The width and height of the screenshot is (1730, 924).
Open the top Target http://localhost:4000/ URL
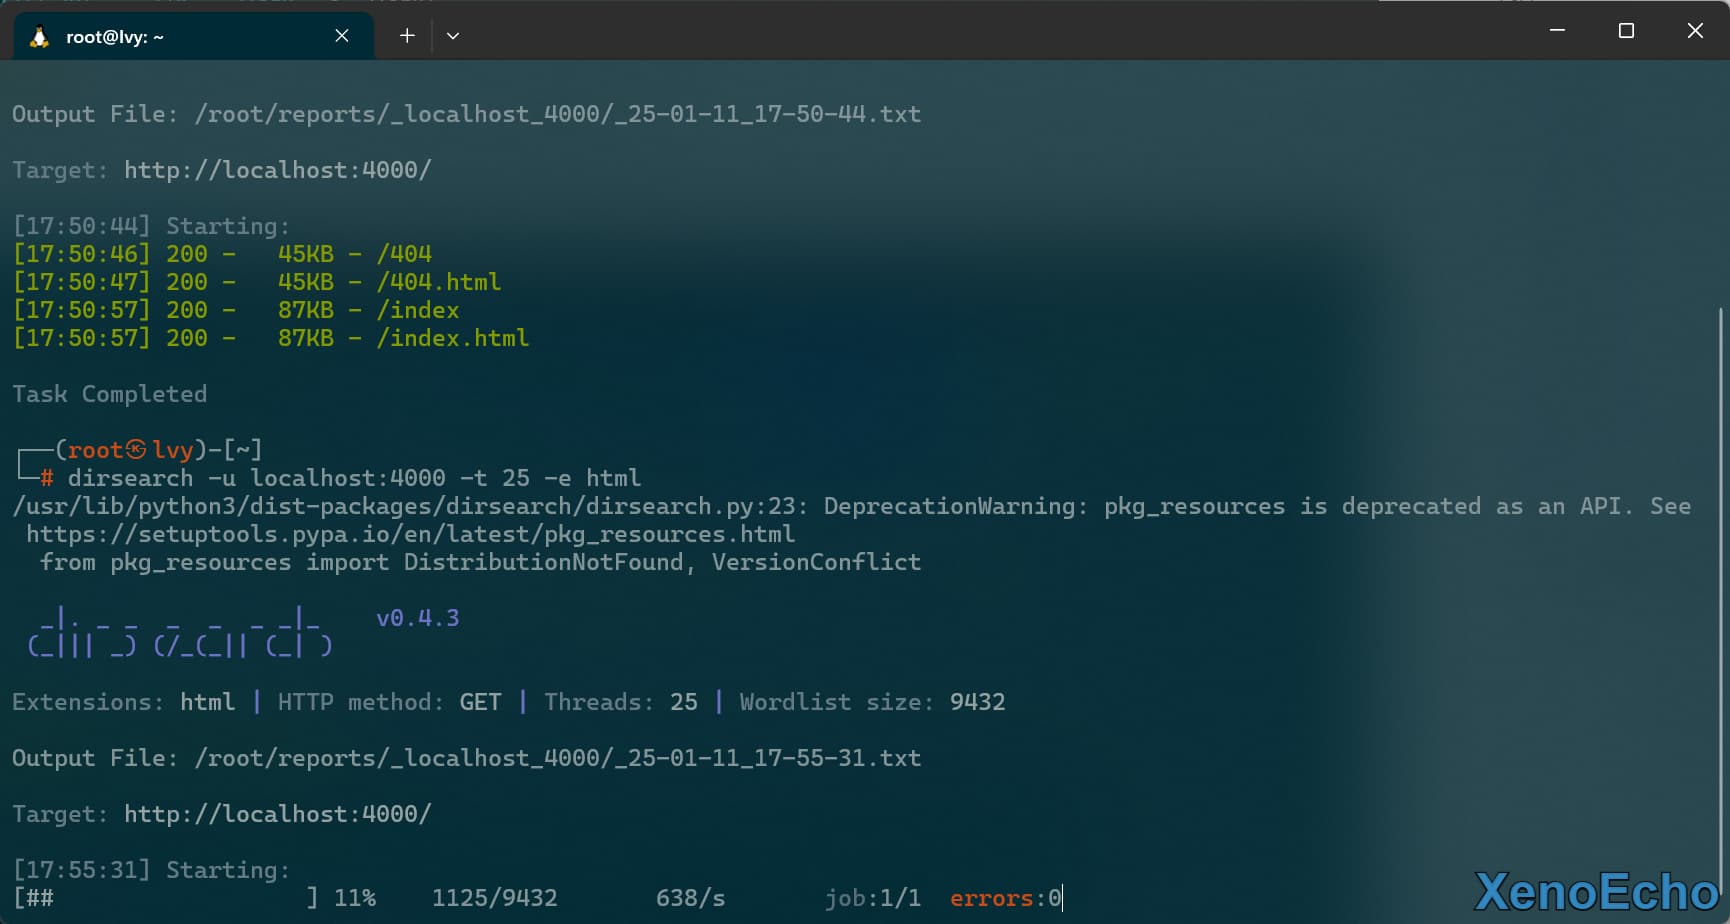[277, 170]
